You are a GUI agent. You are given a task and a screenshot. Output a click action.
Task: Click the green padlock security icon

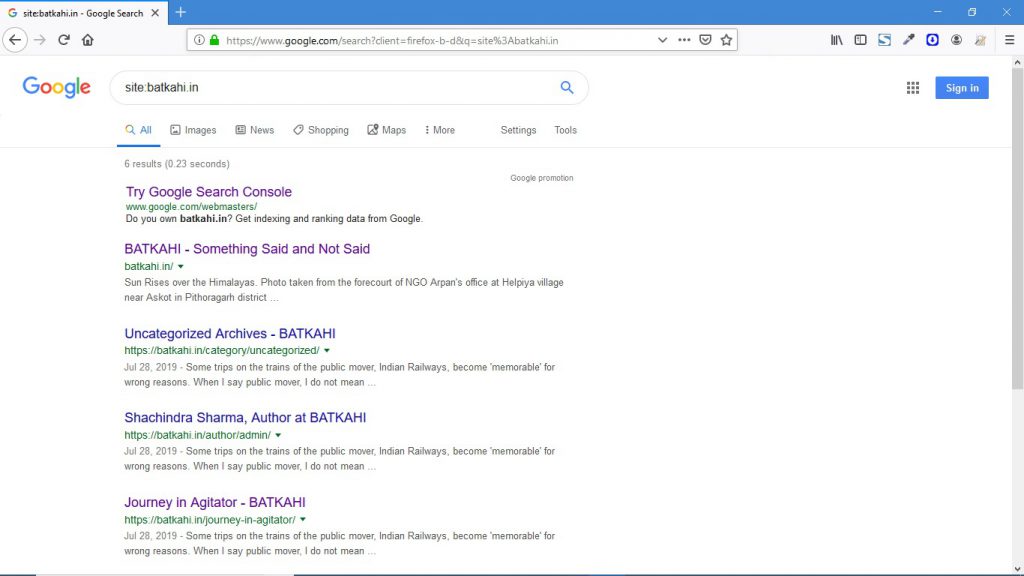[x=214, y=40]
